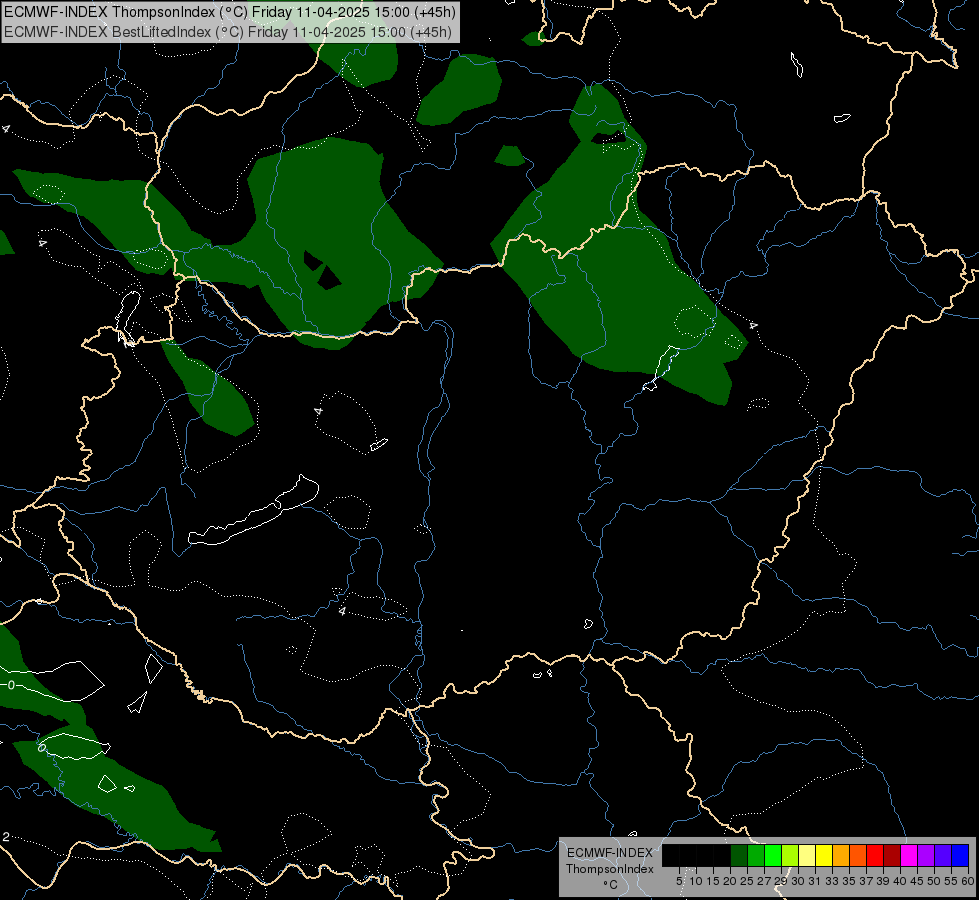
Task: Pick the yellow-green 29-30 legend swatch
Action: [x=790, y=855]
